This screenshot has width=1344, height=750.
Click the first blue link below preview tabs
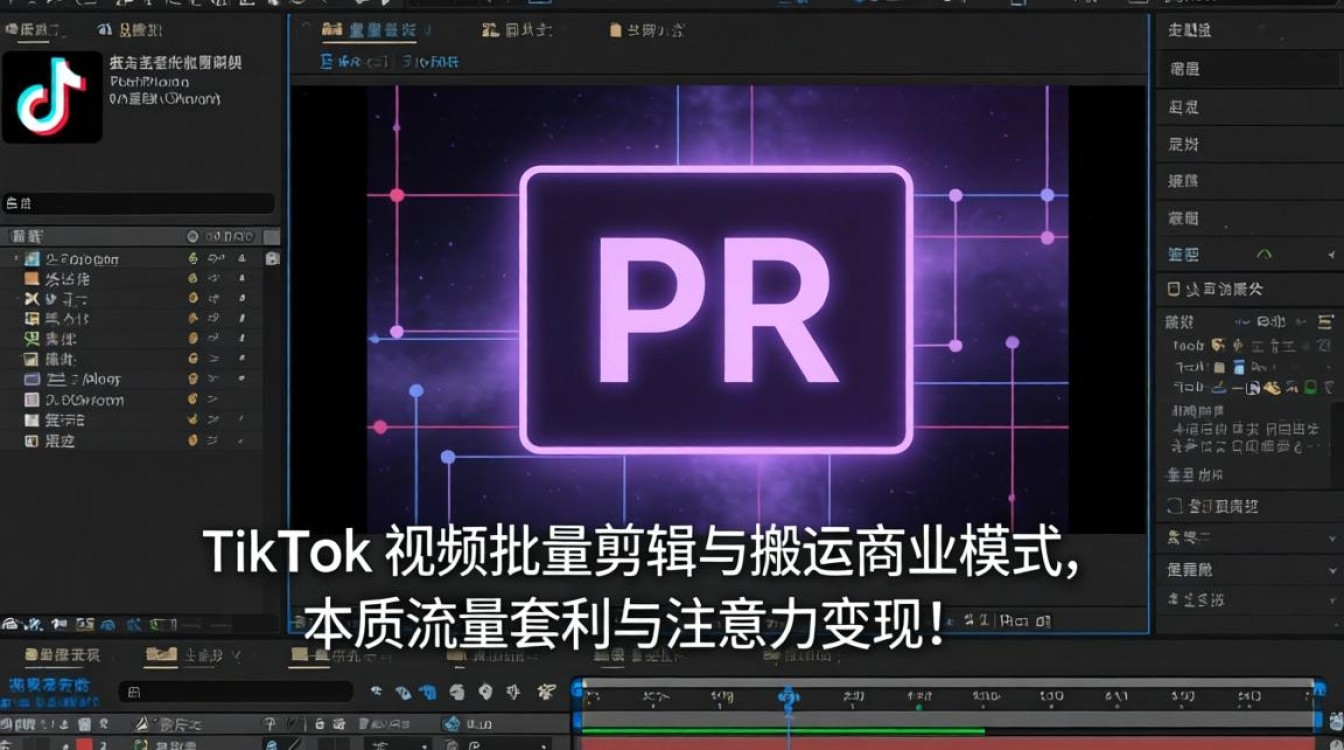tap(356, 62)
